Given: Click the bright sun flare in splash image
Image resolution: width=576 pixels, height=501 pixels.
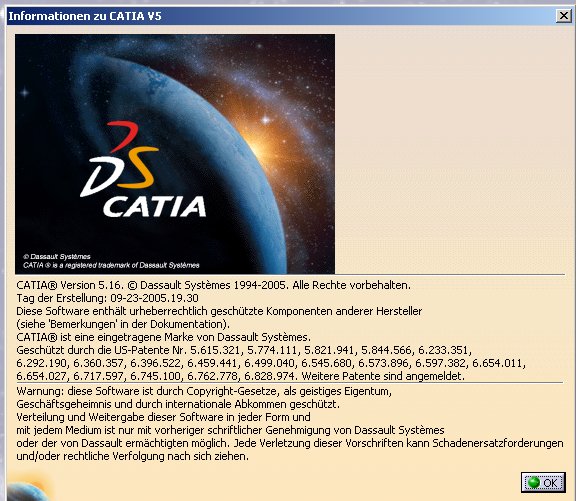Looking at the screenshot, I should click(266, 148).
